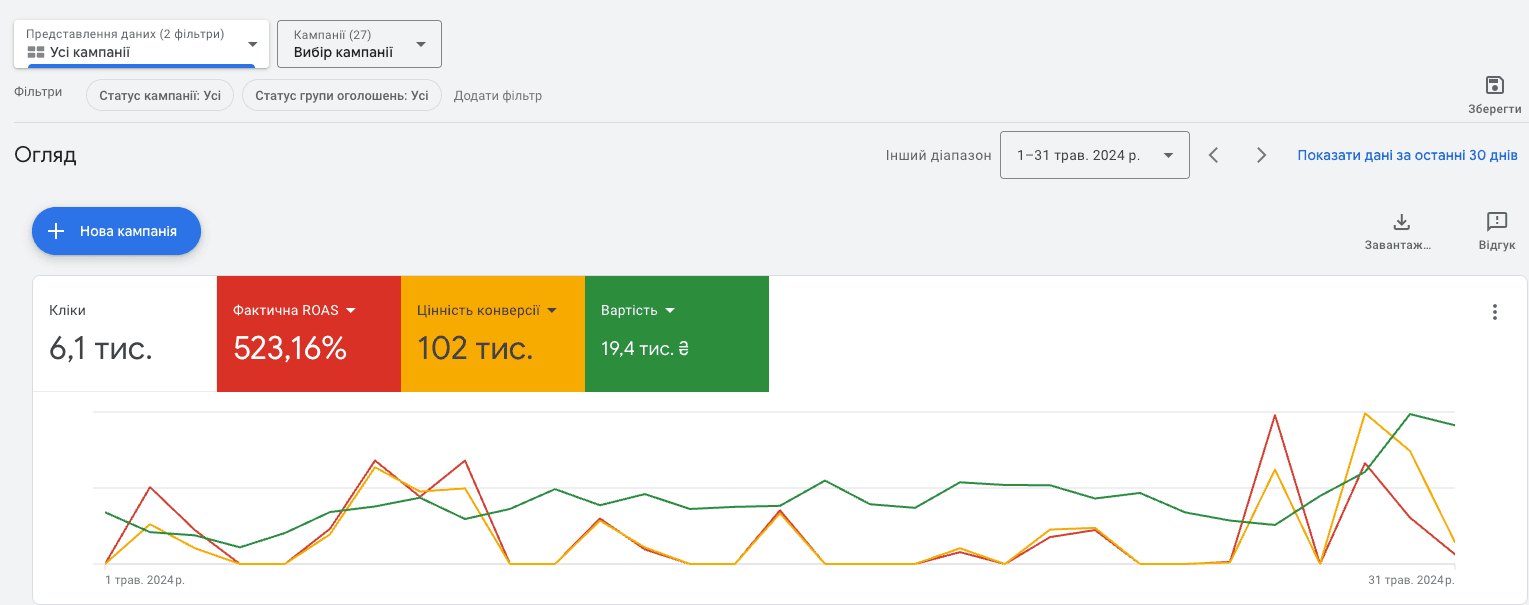Open the three-dot overflow menu on chart card

[x=1495, y=312]
